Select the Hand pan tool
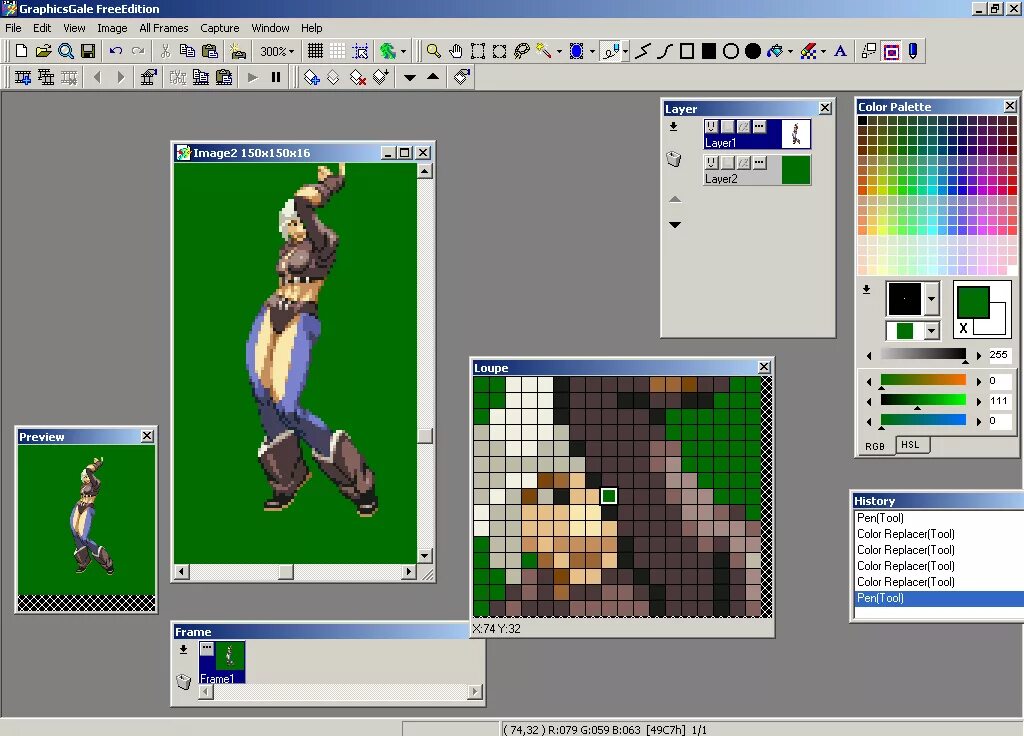This screenshot has width=1024, height=736. pyautogui.click(x=456, y=51)
